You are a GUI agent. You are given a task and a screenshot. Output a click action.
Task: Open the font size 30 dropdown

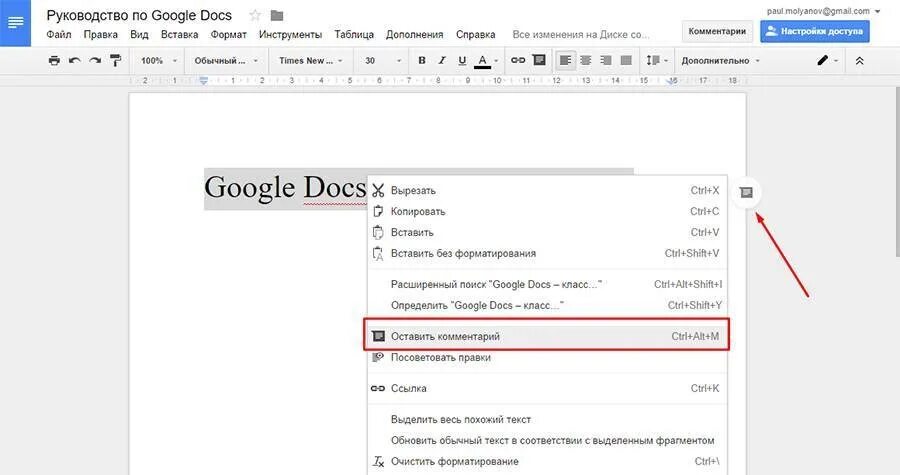[383, 60]
